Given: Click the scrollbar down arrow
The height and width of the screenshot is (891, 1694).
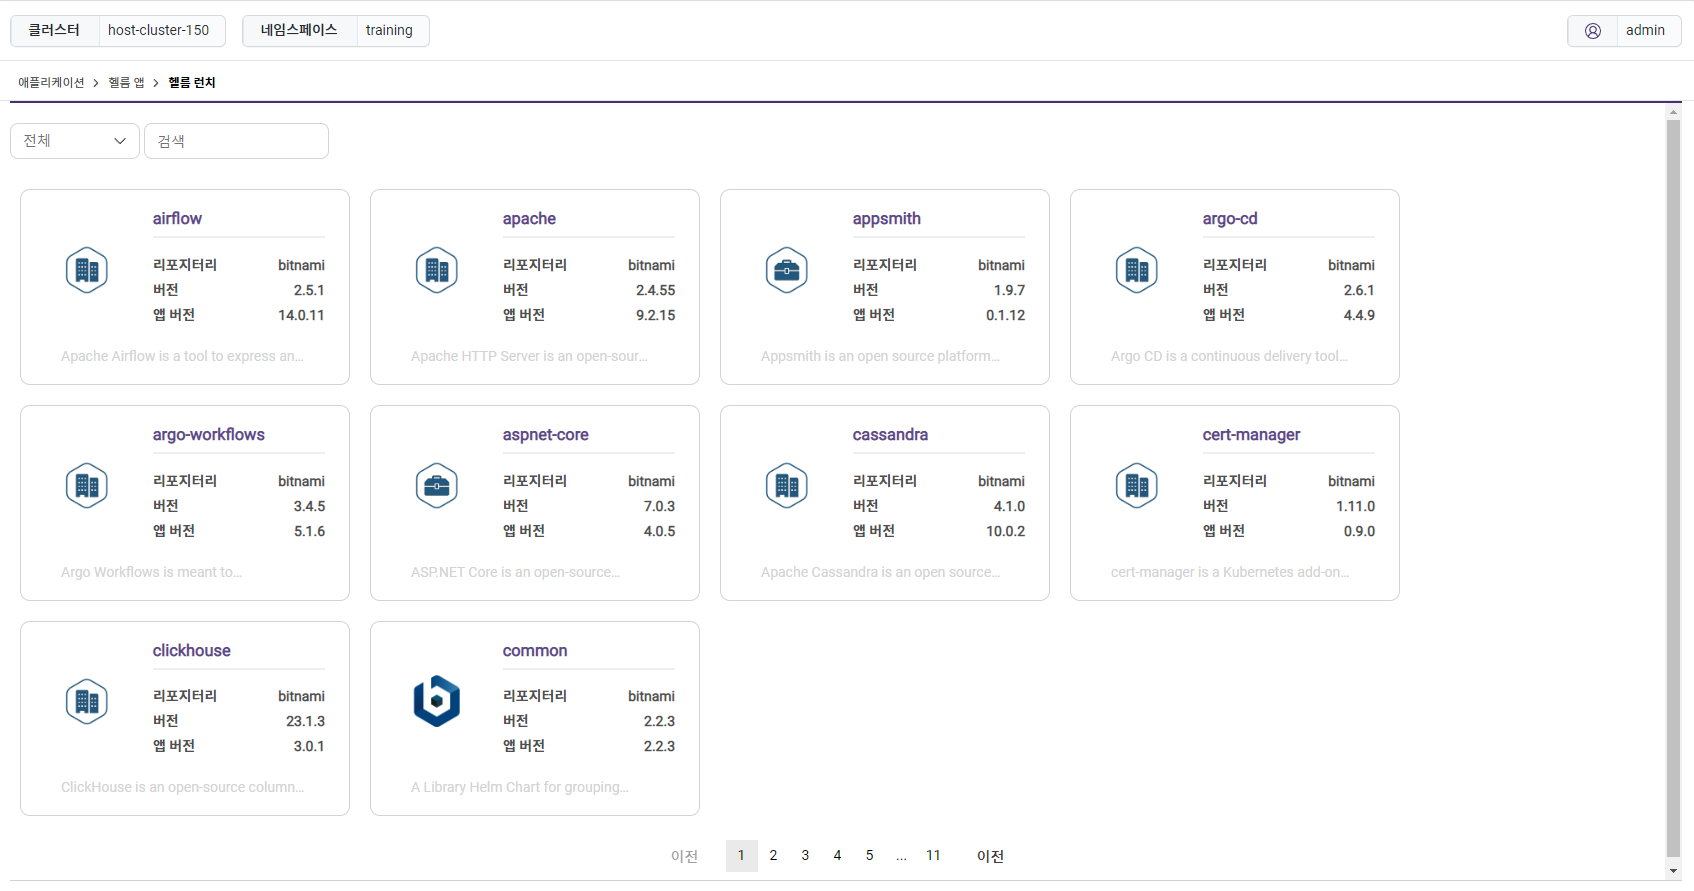Looking at the screenshot, I should (x=1673, y=871).
